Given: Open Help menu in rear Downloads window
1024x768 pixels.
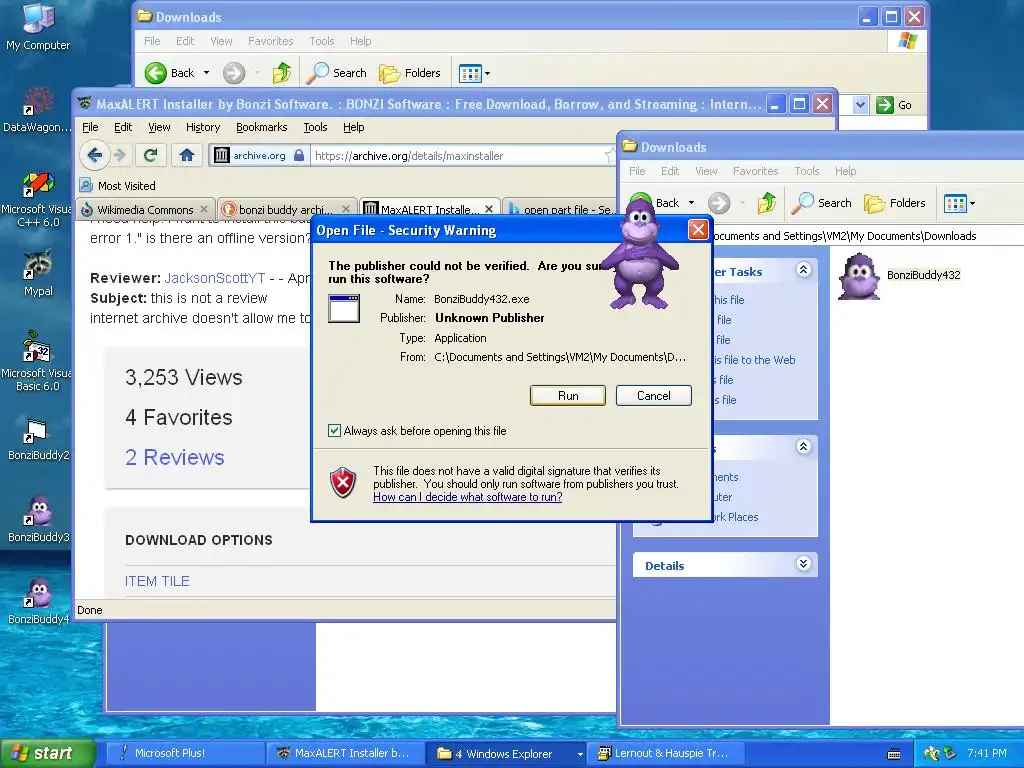Looking at the screenshot, I should pyautogui.click(x=360, y=41).
